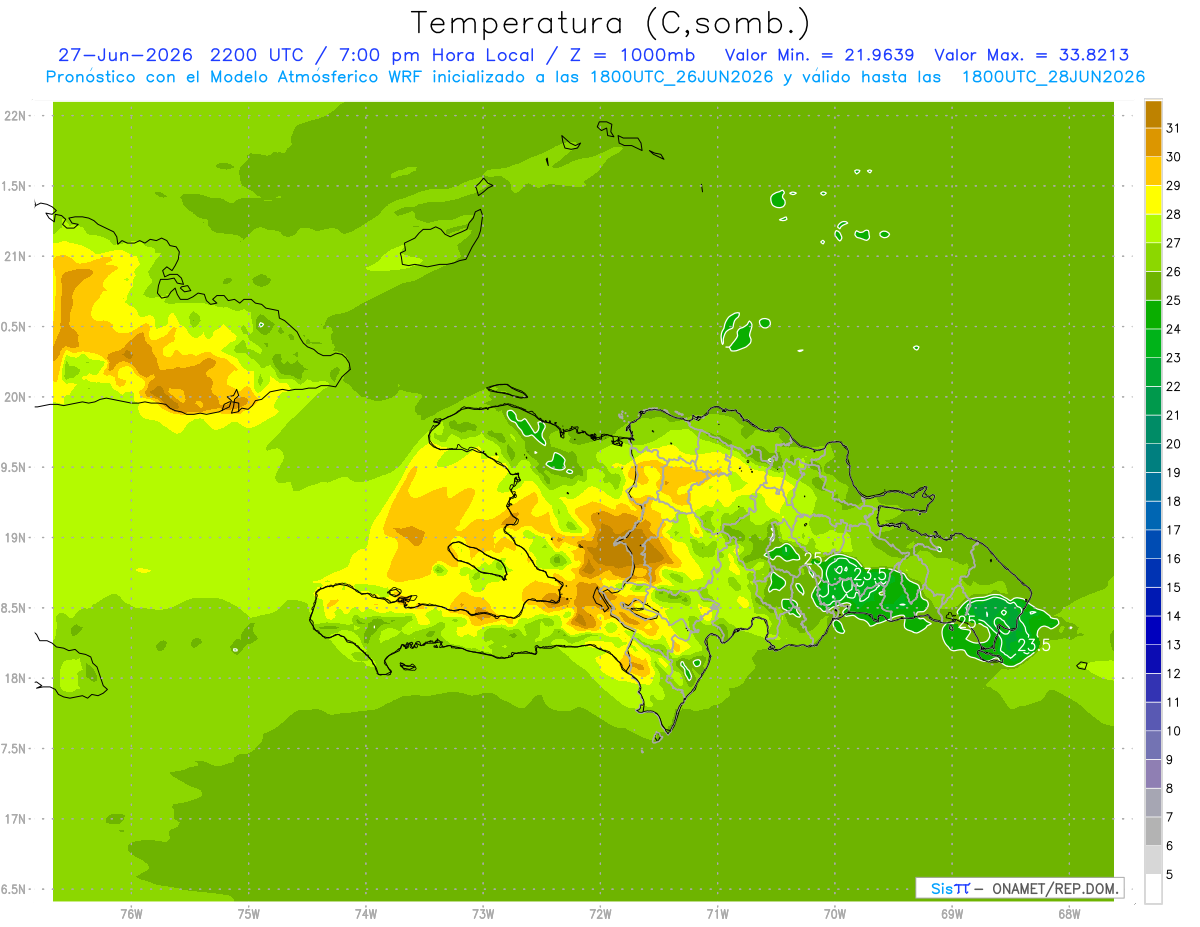Pick the purple colorbar segment between 9 and 10
This screenshot has height=927, width=1200.
click(1153, 744)
